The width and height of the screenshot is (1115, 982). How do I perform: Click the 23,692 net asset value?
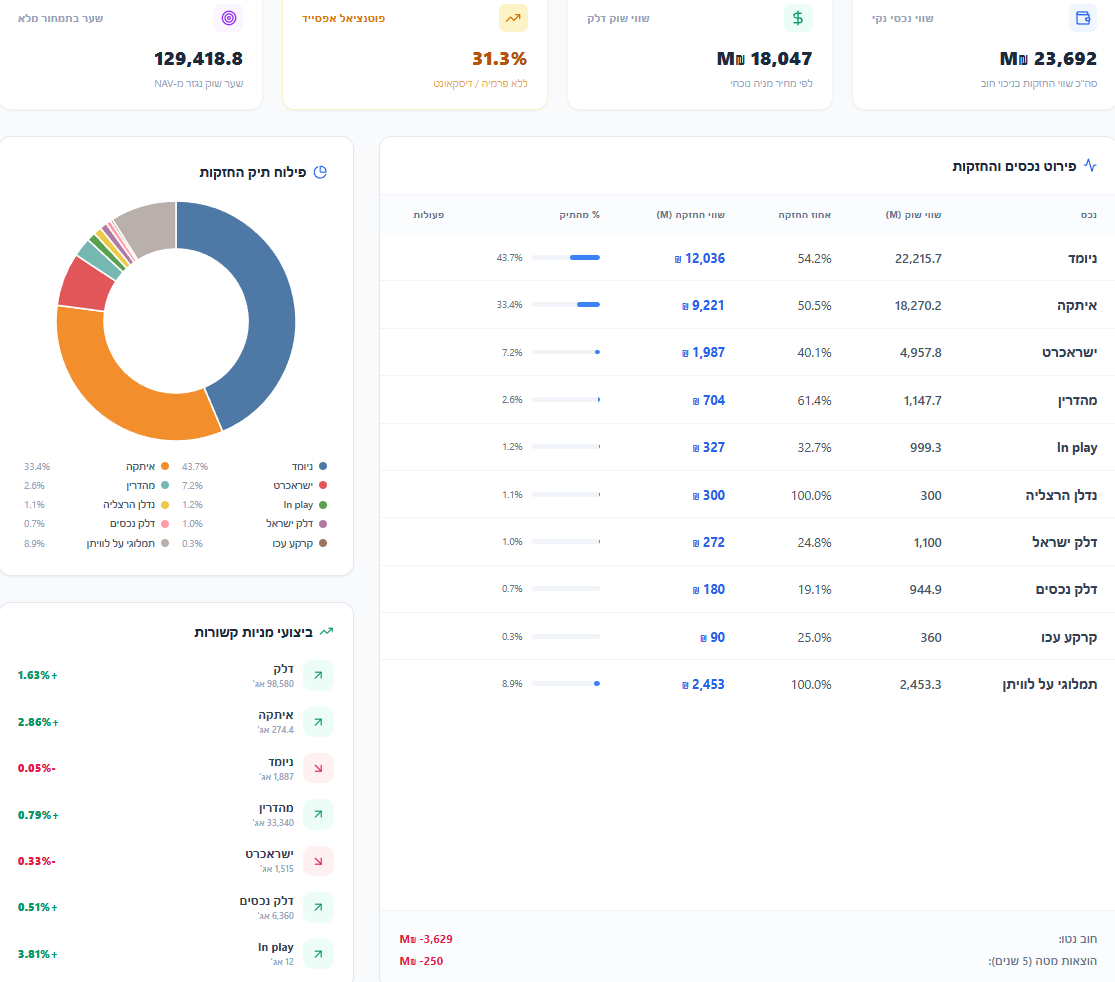[x=1047, y=58]
